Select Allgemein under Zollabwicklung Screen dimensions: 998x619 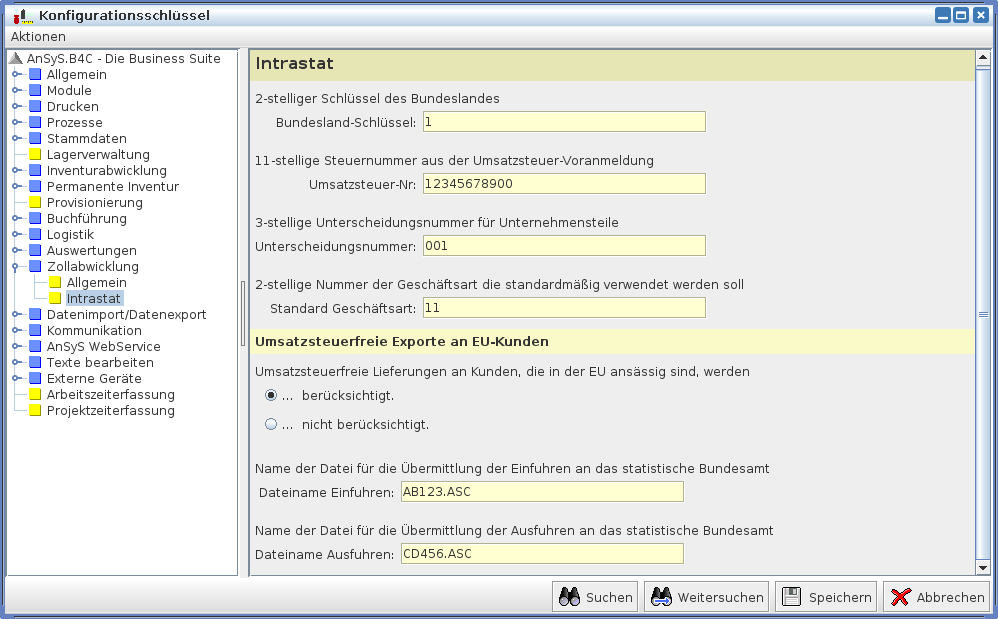point(96,283)
